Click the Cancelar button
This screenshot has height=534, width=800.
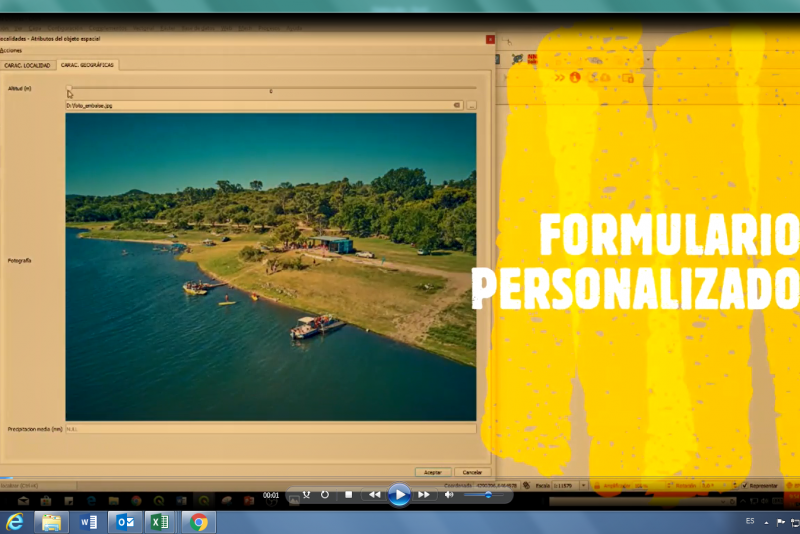point(472,472)
